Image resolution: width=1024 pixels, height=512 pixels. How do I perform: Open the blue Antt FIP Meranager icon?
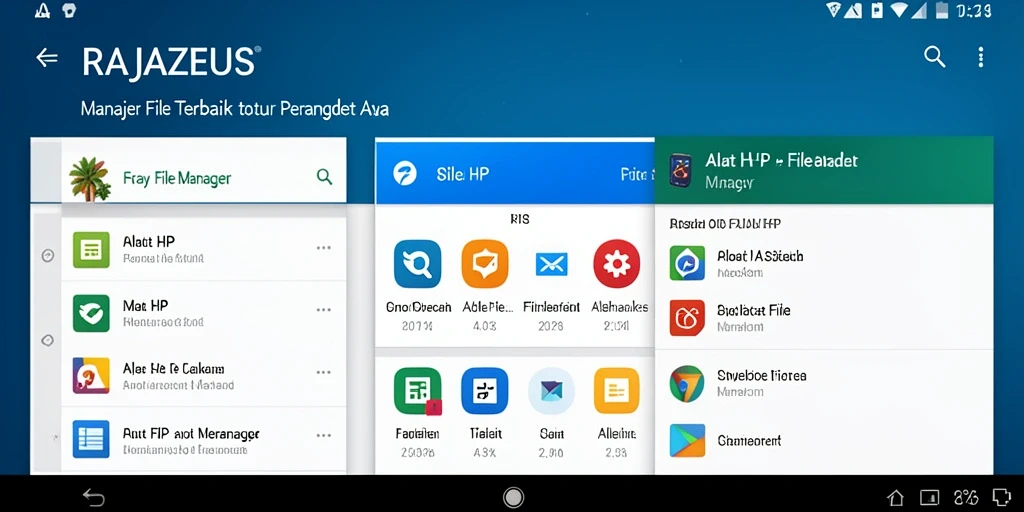tap(91, 439)
